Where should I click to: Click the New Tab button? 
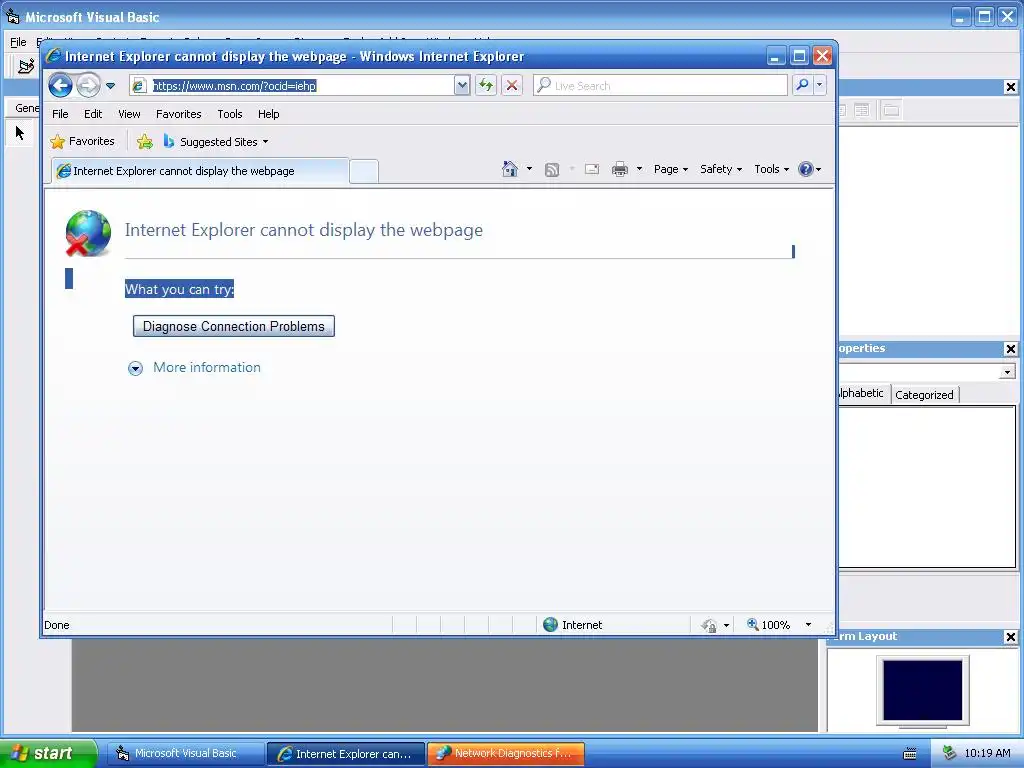364,171
